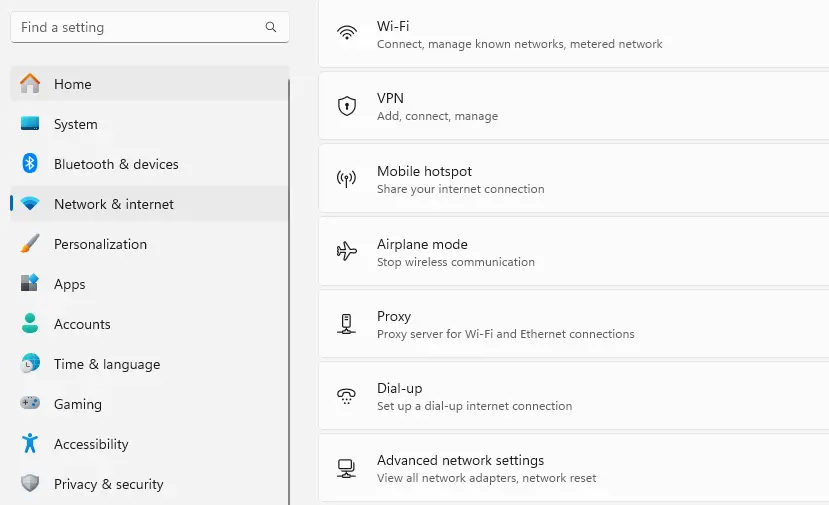The image size is (829, 505).
Task: Click the Wi-Fi icon
Action: [x=347, y=33]
